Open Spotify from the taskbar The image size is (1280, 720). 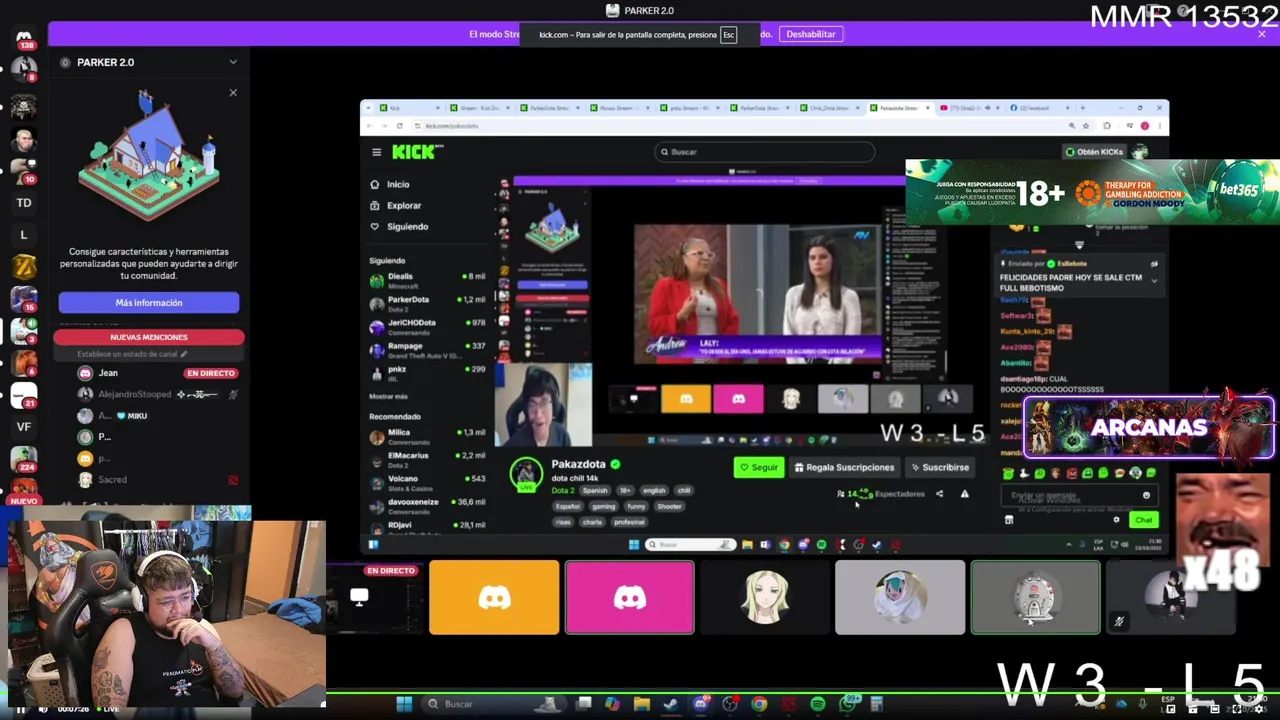[818, 704]
